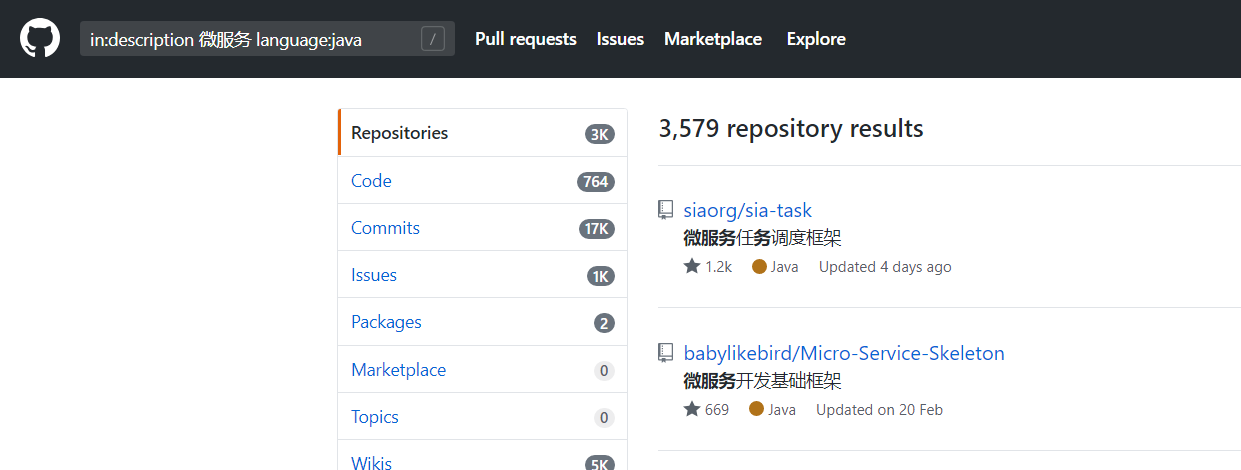Open the babylikebird/Micro-Service-Skeleton repository
1241x470 pixels.
click(x=844, y=353)
